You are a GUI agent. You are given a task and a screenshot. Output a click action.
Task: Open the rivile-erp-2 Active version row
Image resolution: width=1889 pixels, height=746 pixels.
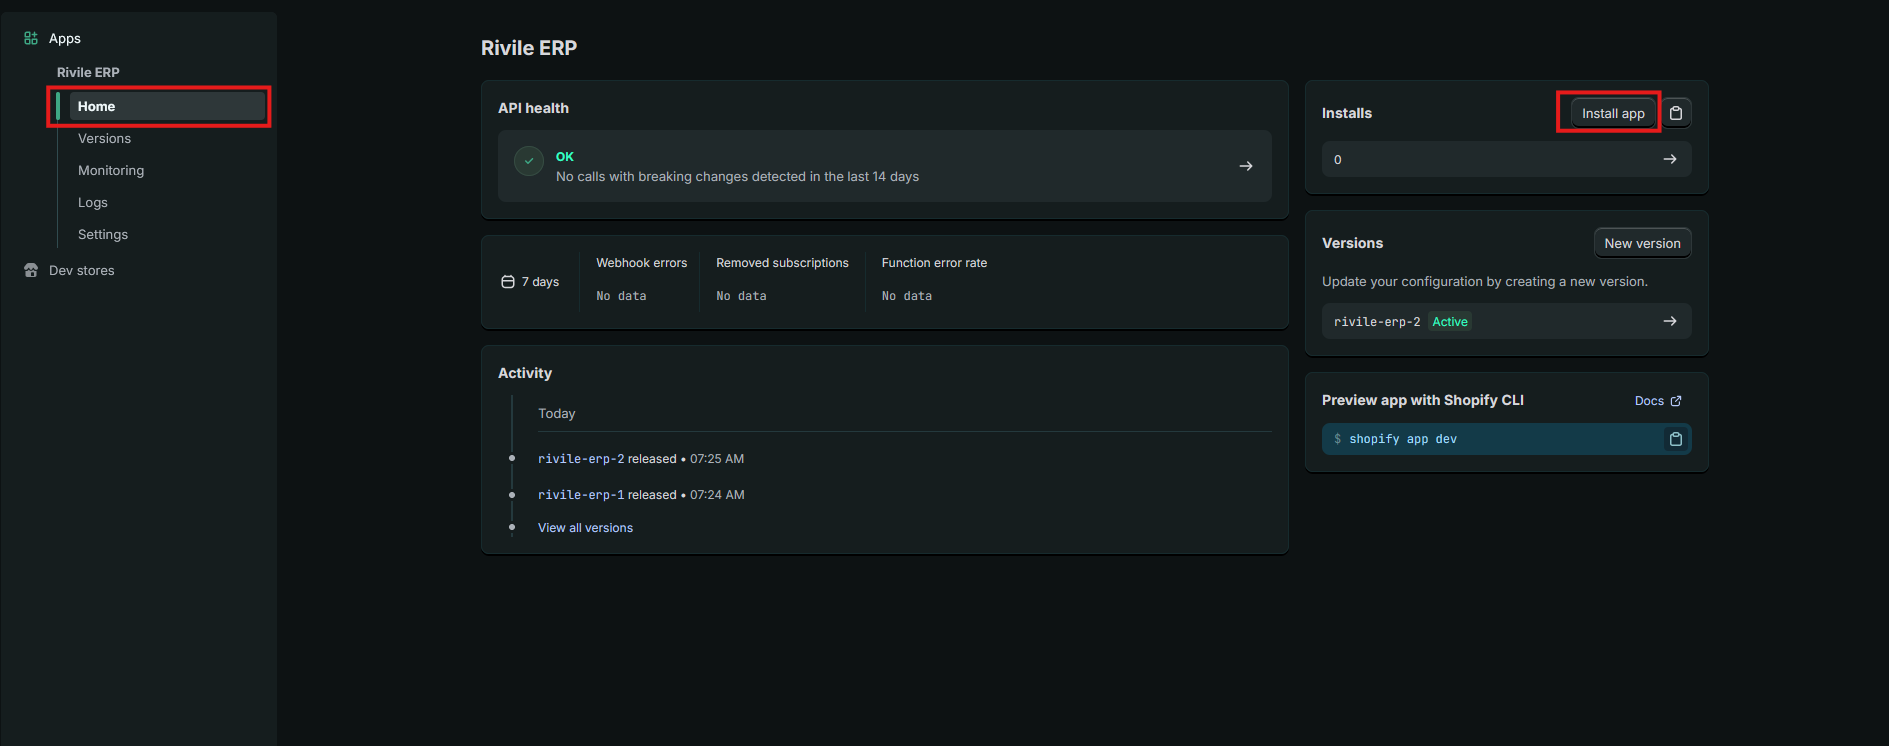coord(1507,321)
